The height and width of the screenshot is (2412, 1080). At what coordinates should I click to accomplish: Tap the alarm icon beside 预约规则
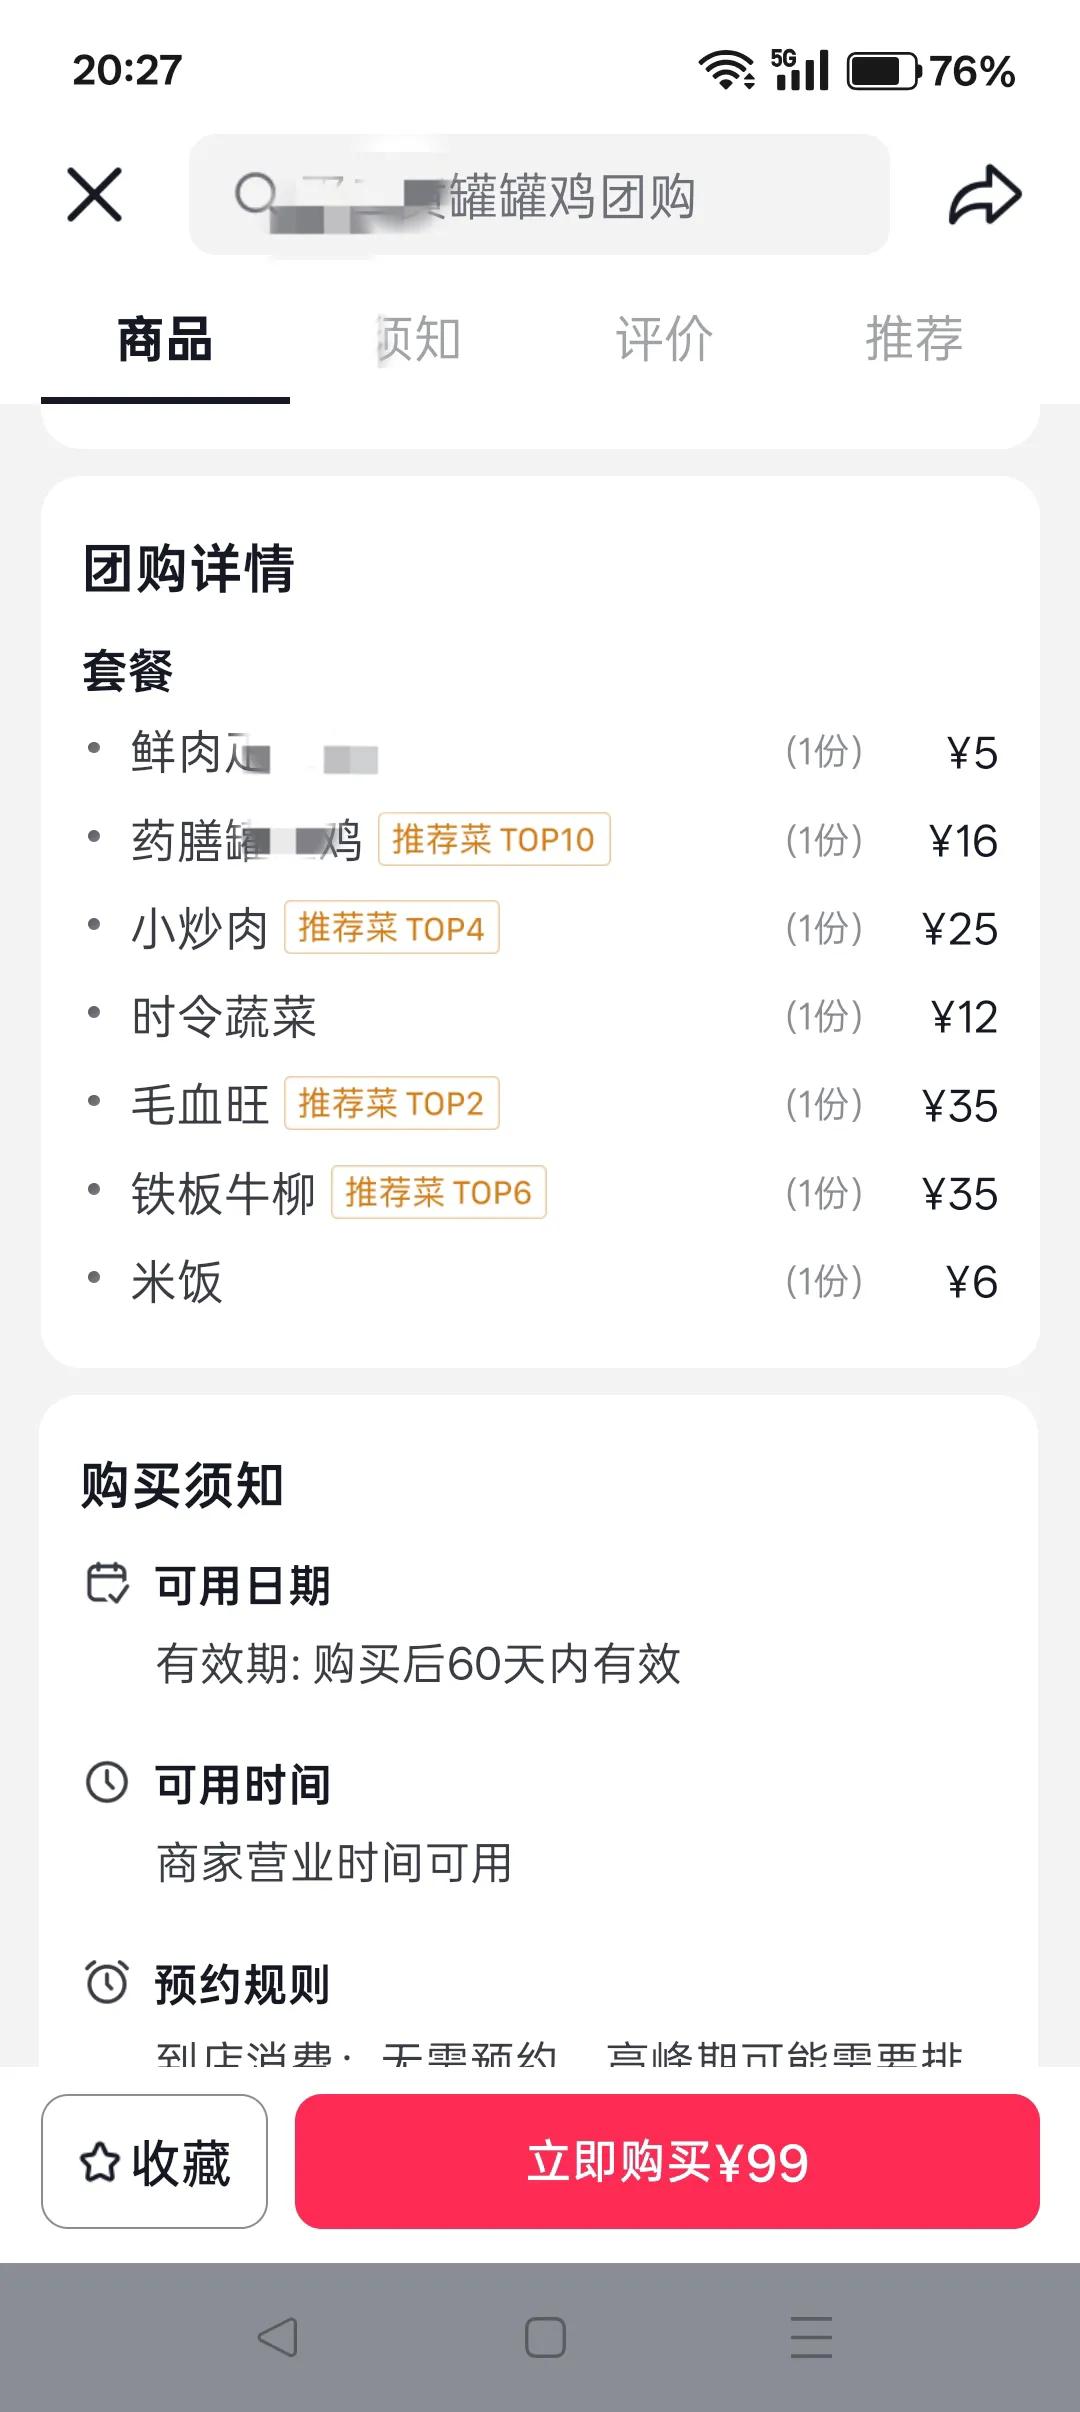[x=107, y=1982]
